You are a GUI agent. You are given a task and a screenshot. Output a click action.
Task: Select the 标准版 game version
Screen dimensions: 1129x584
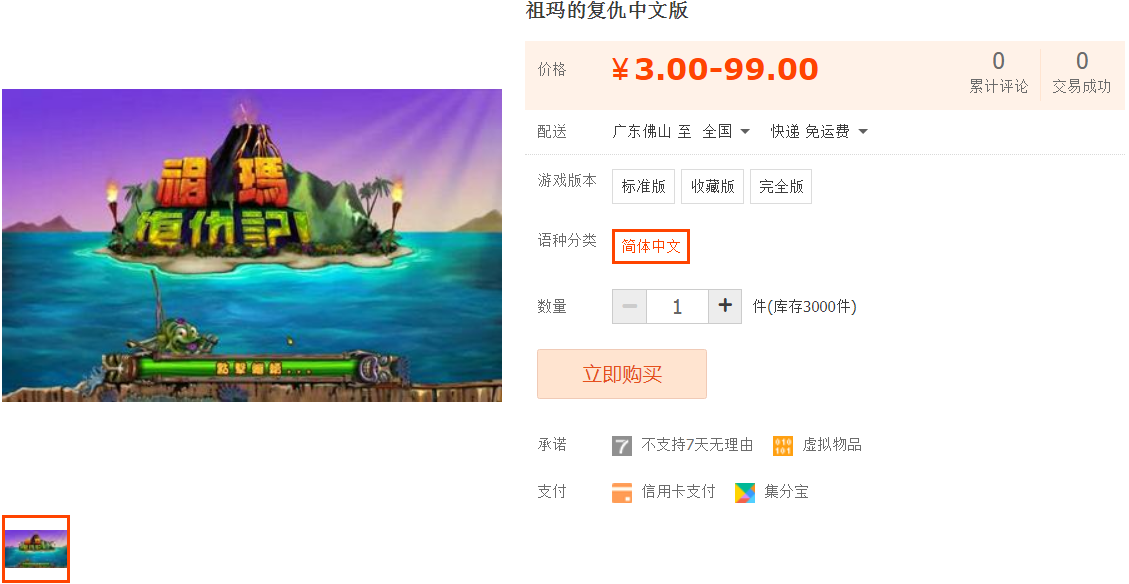click(643, 187)
